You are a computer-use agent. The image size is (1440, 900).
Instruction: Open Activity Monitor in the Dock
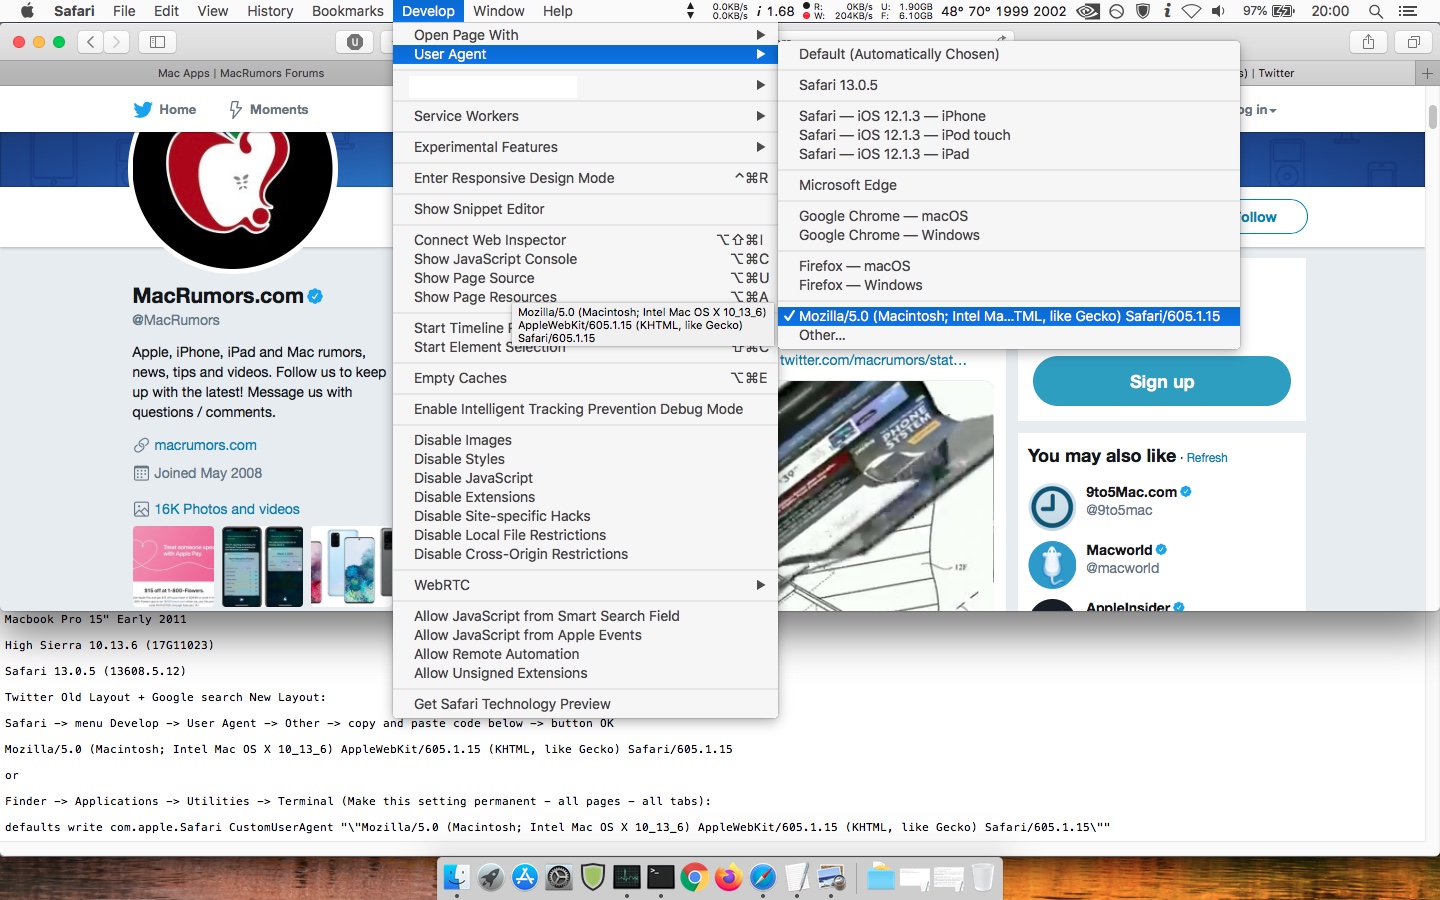627,878
